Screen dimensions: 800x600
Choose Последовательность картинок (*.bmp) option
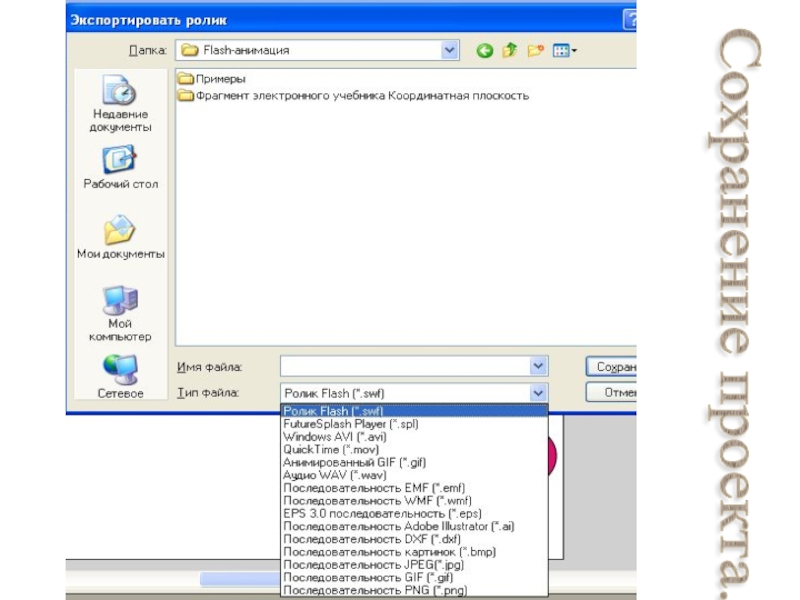414,552
